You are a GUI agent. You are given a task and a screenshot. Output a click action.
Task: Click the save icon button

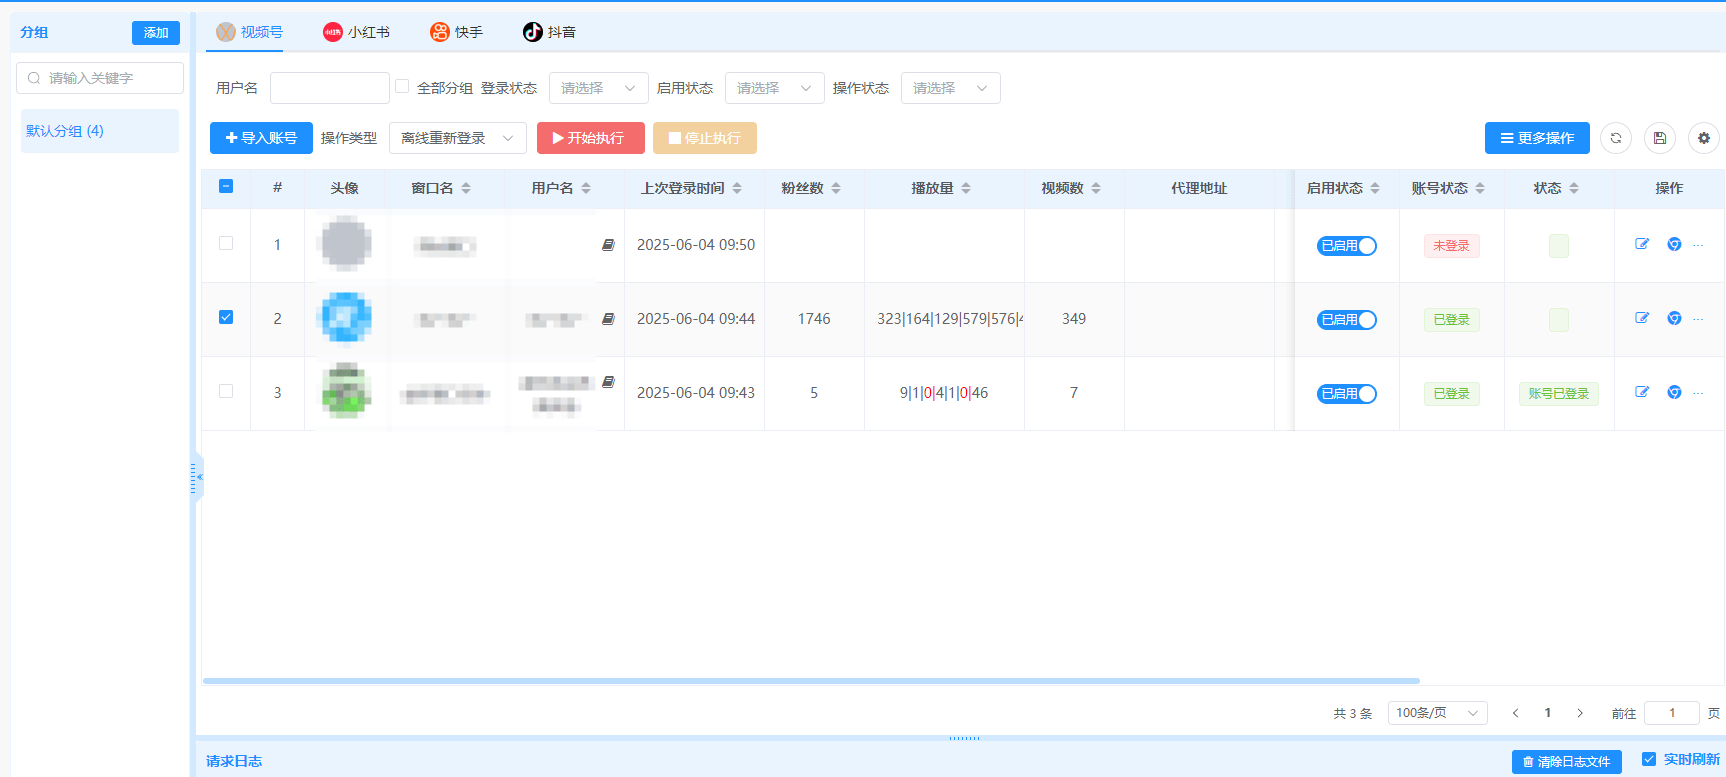1660,138
